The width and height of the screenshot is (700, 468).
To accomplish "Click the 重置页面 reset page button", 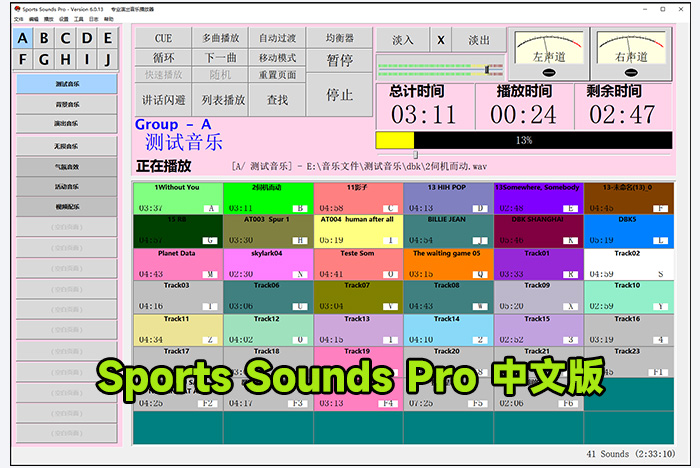I will 277,75.
